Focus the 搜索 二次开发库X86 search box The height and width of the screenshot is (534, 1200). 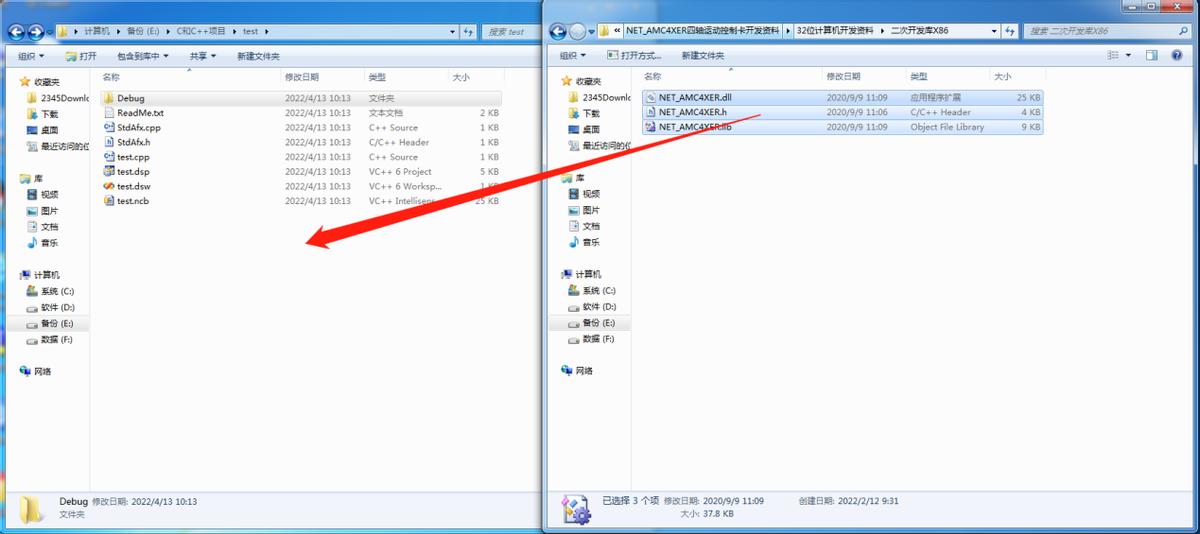[x=1110, y=31]
